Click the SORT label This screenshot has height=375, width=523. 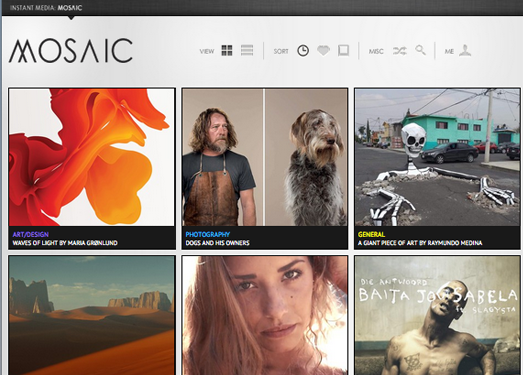[x=281, y=51]
